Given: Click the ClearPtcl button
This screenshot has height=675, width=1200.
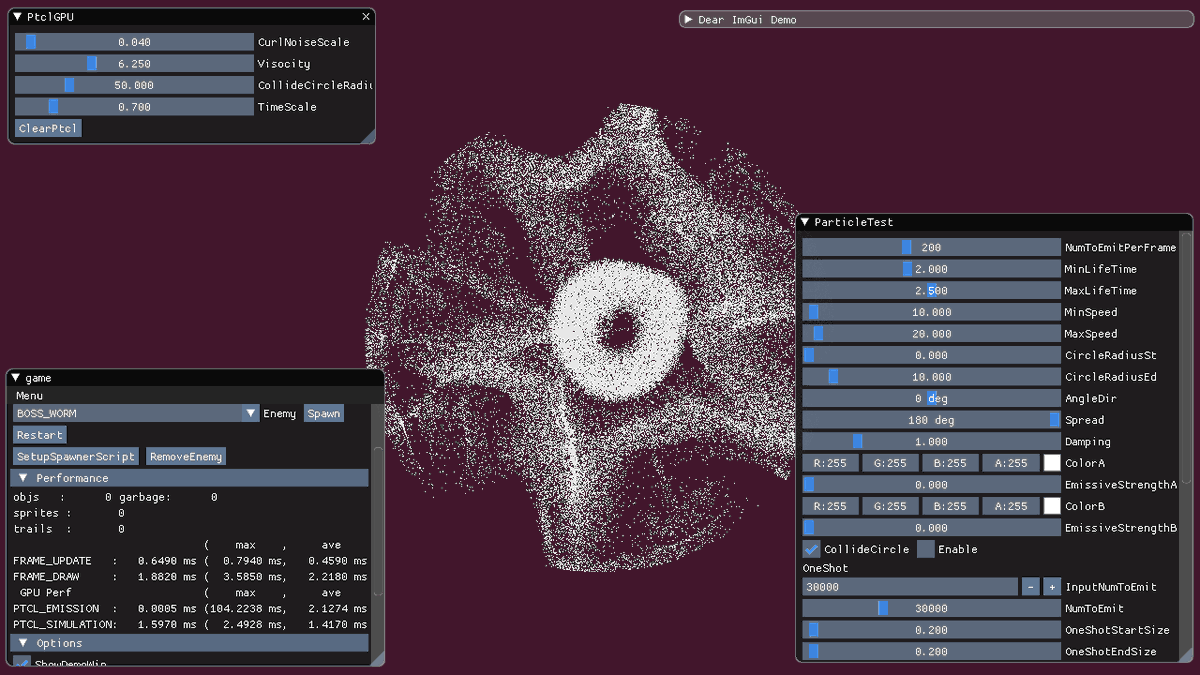Looking at the screenshot, I should tap(48, 128).
